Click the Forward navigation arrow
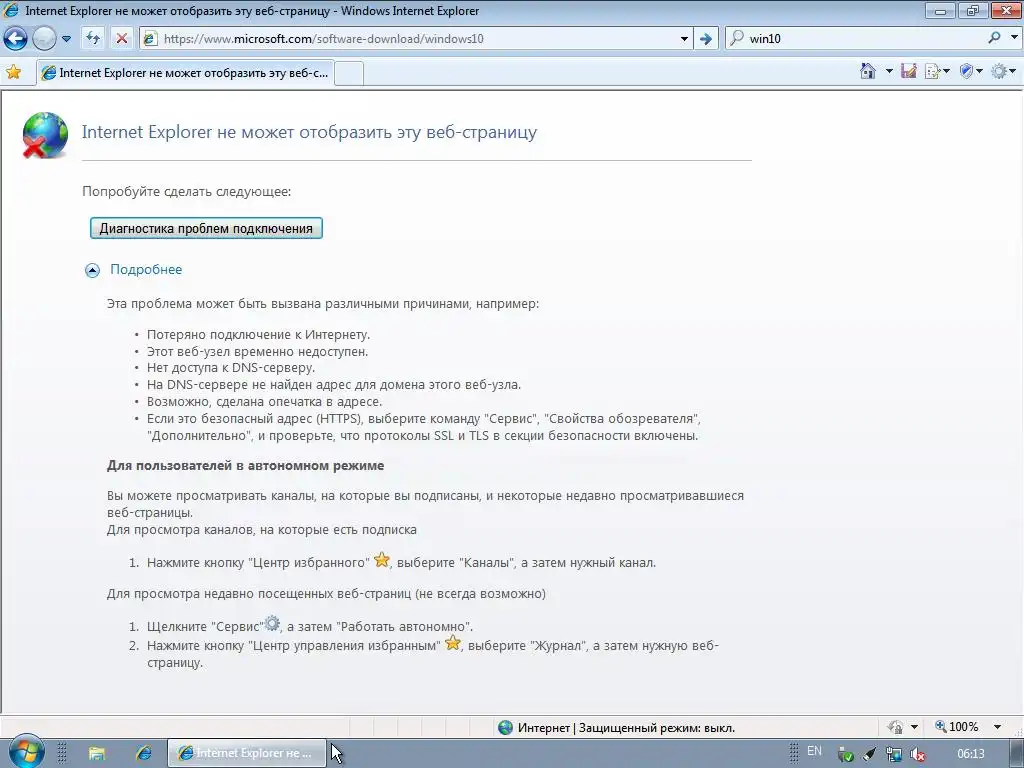1024x768 pixels. 44,39
